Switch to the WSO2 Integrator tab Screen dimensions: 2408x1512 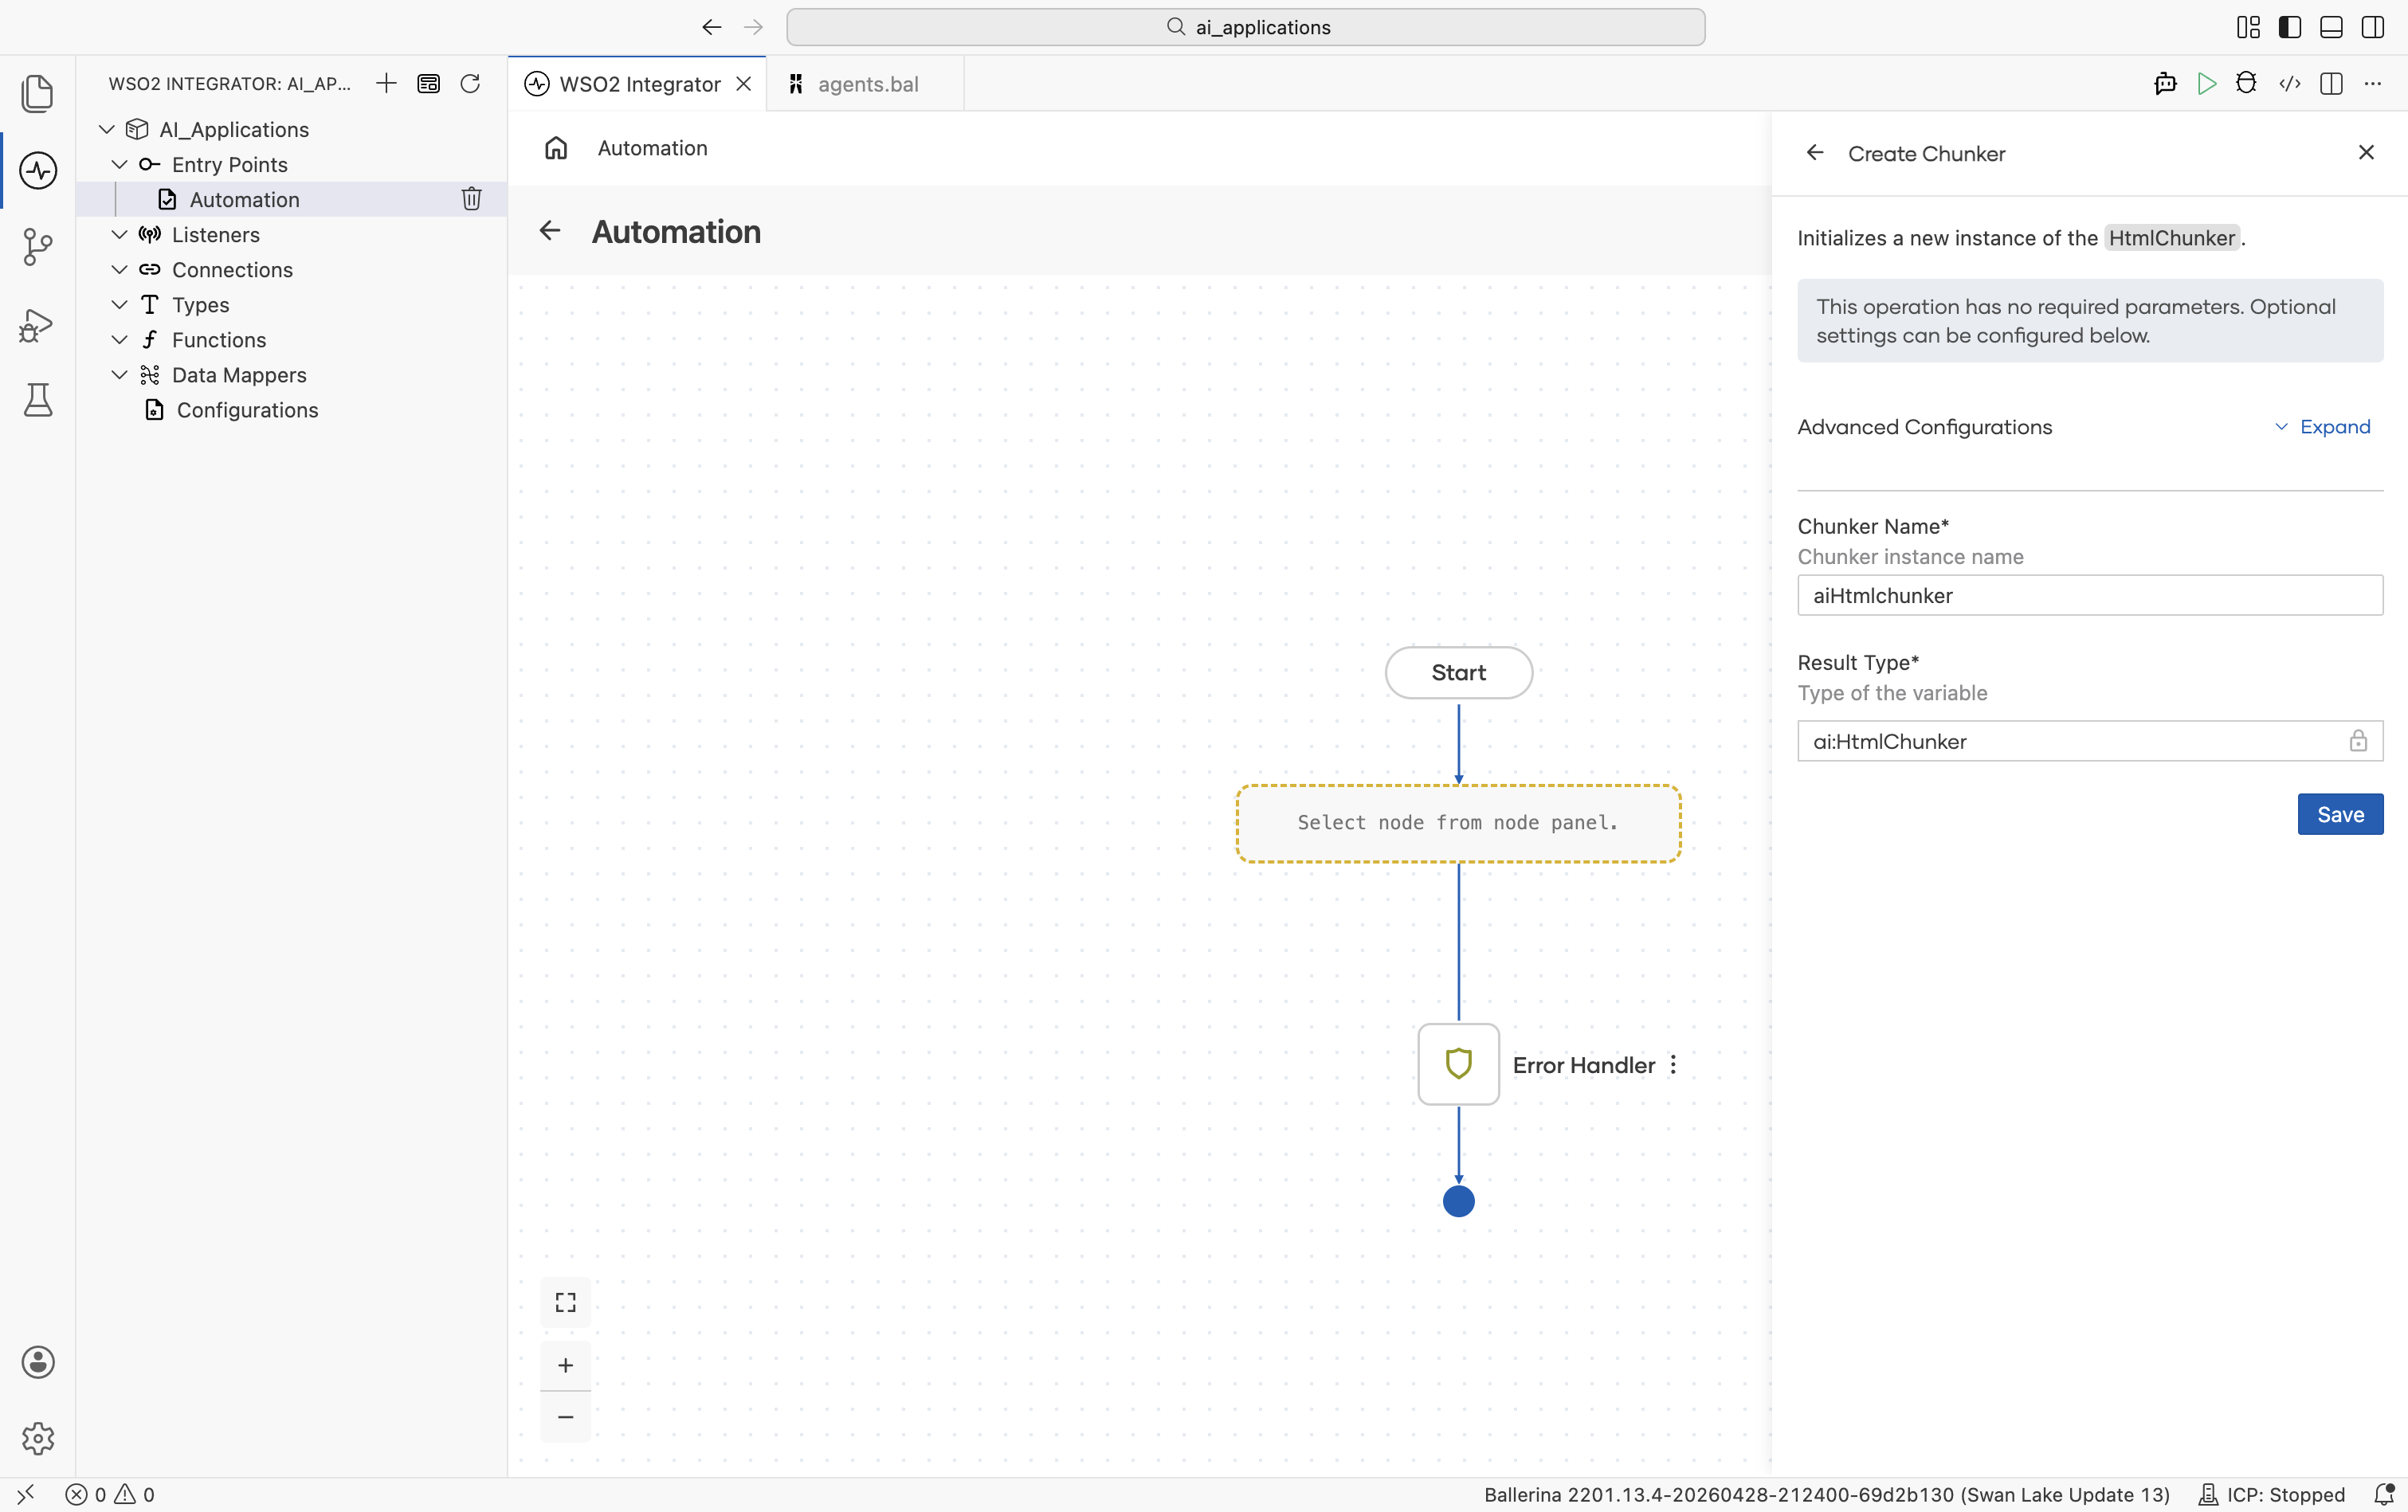coord(638,84)
